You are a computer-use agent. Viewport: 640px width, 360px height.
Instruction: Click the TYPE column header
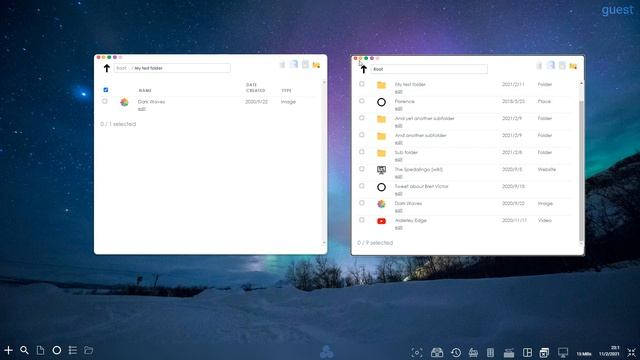coord(286,91)
